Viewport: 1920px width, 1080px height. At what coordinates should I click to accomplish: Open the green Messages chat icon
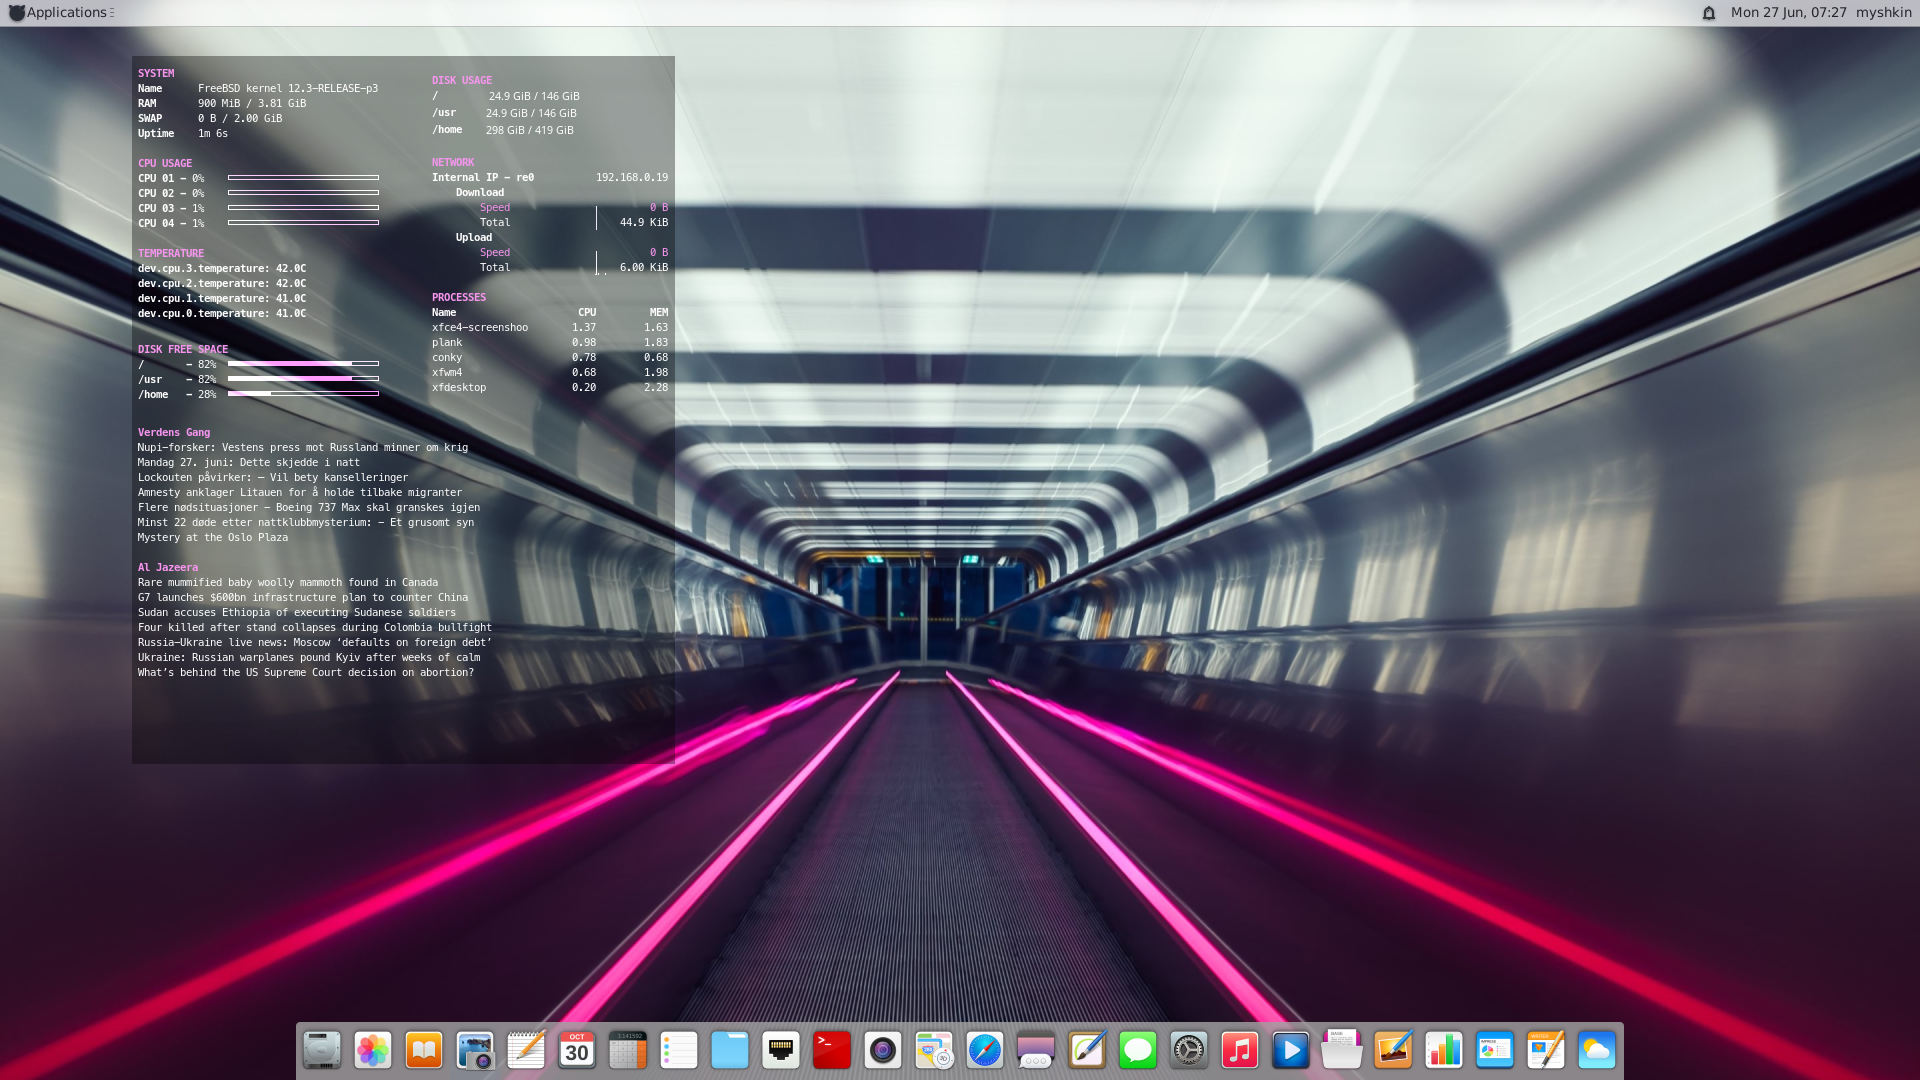coord(1138,1050)
